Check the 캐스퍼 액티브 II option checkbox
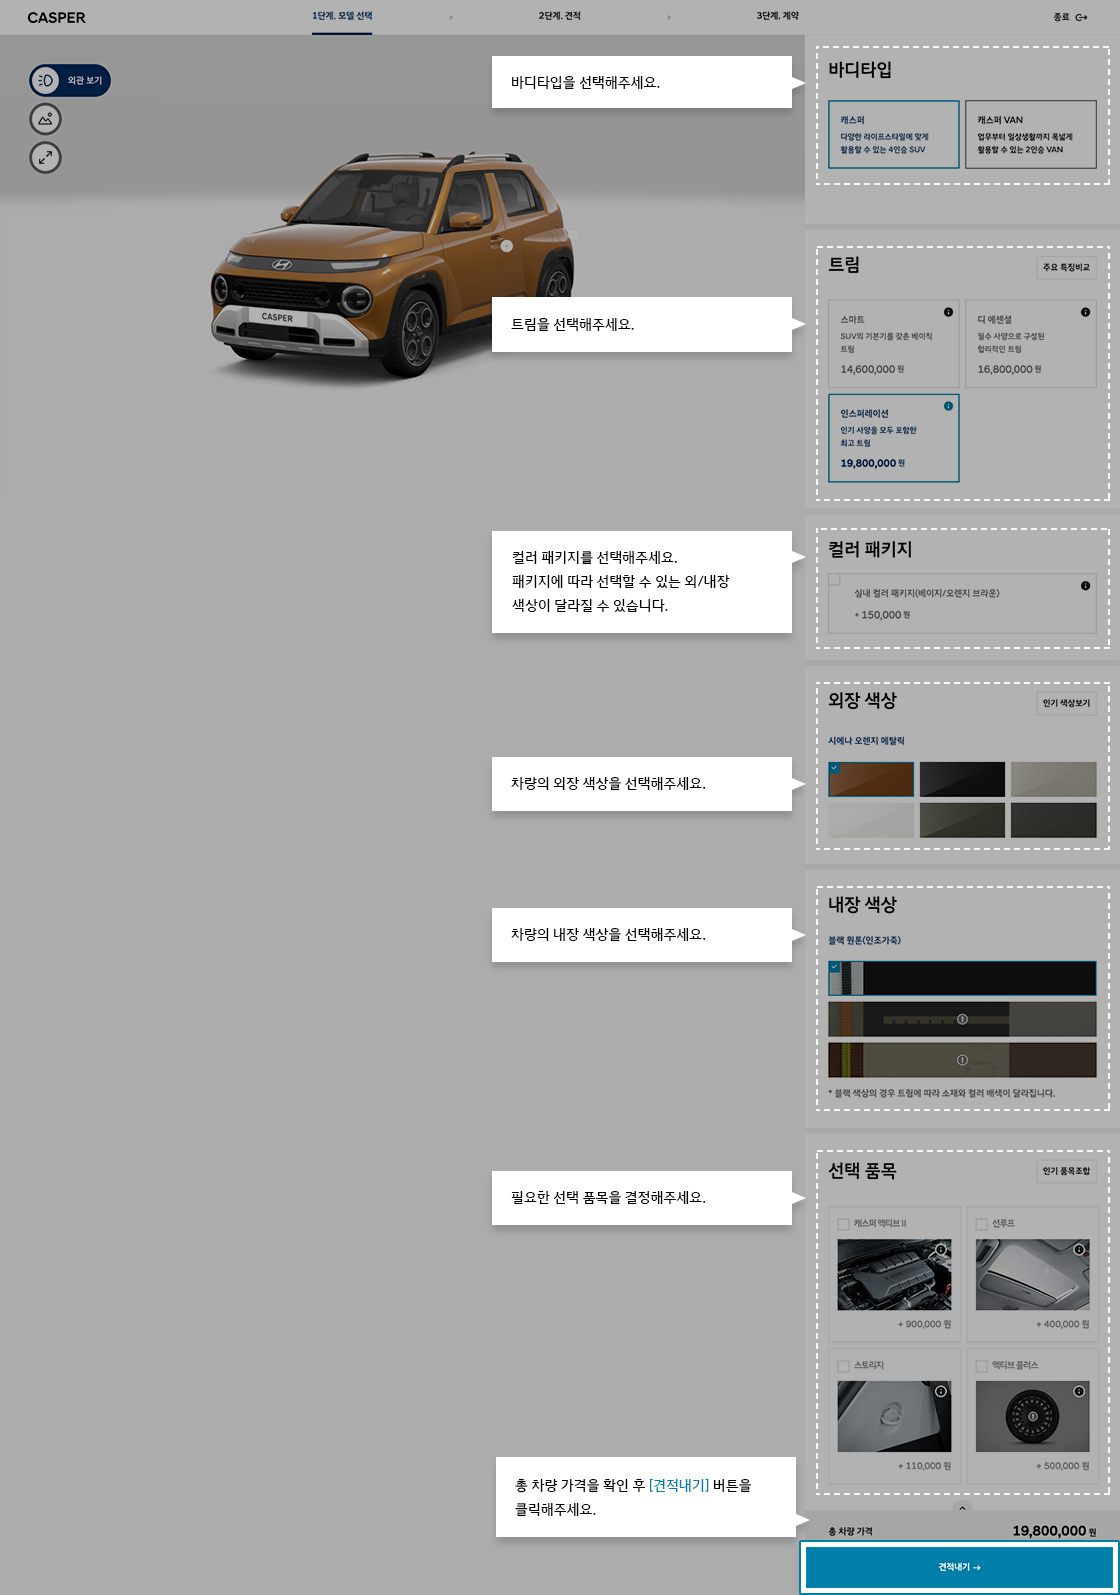1120x1595 pixels. (x=843, y=1224)
